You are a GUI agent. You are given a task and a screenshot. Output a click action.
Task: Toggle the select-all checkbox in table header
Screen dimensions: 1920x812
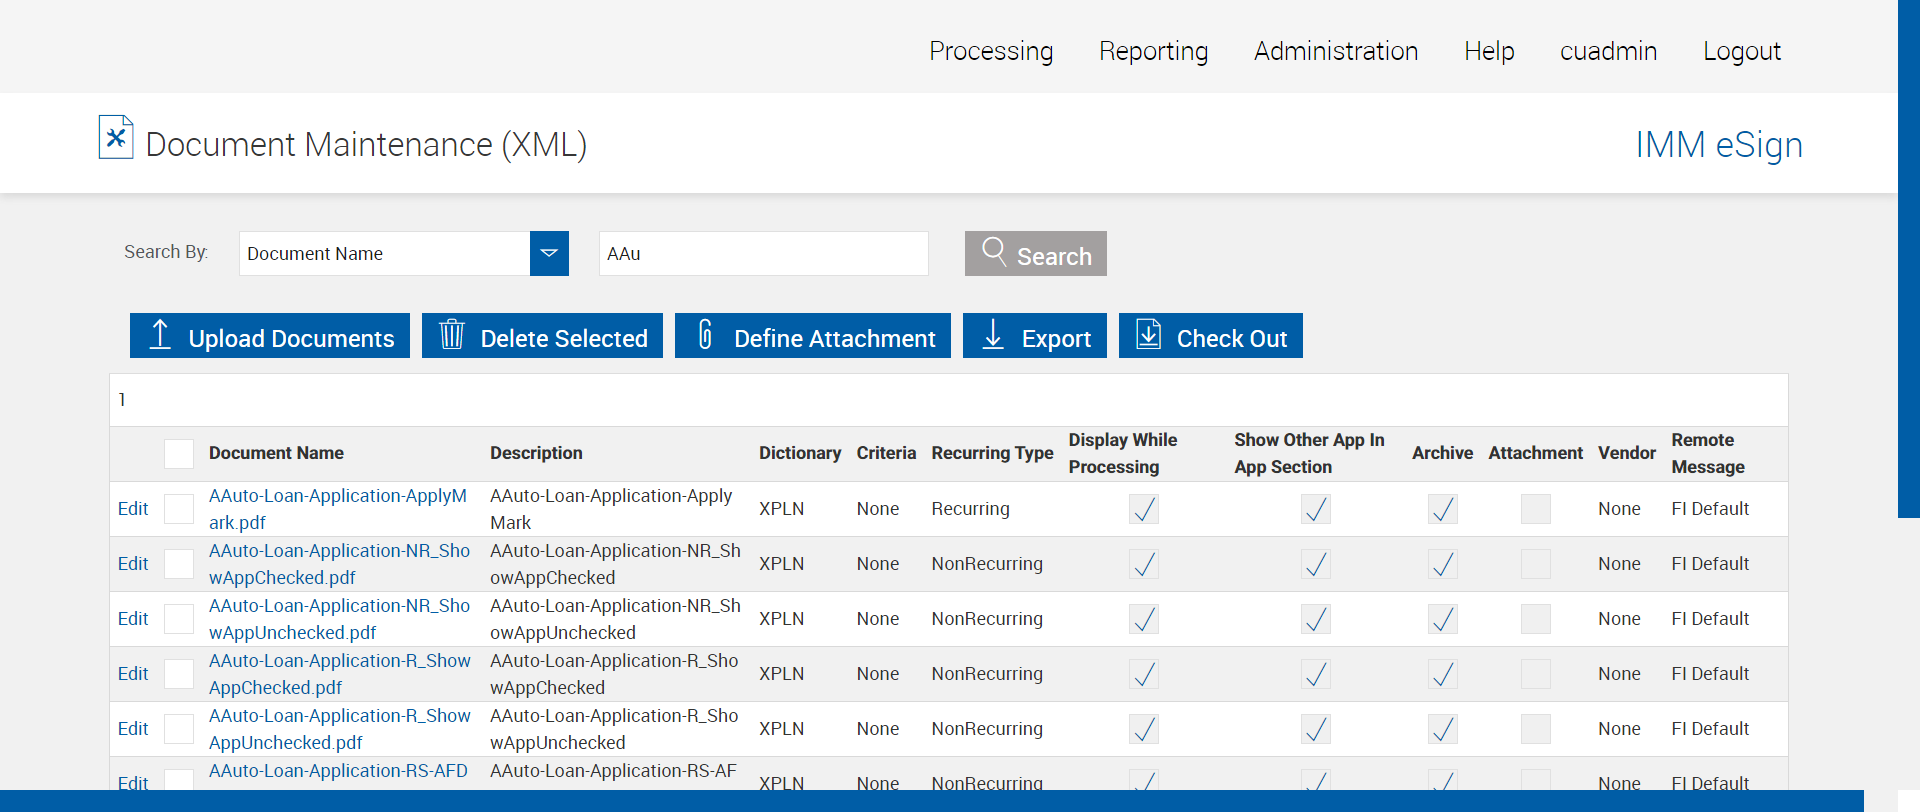click(x=179, y=454)
